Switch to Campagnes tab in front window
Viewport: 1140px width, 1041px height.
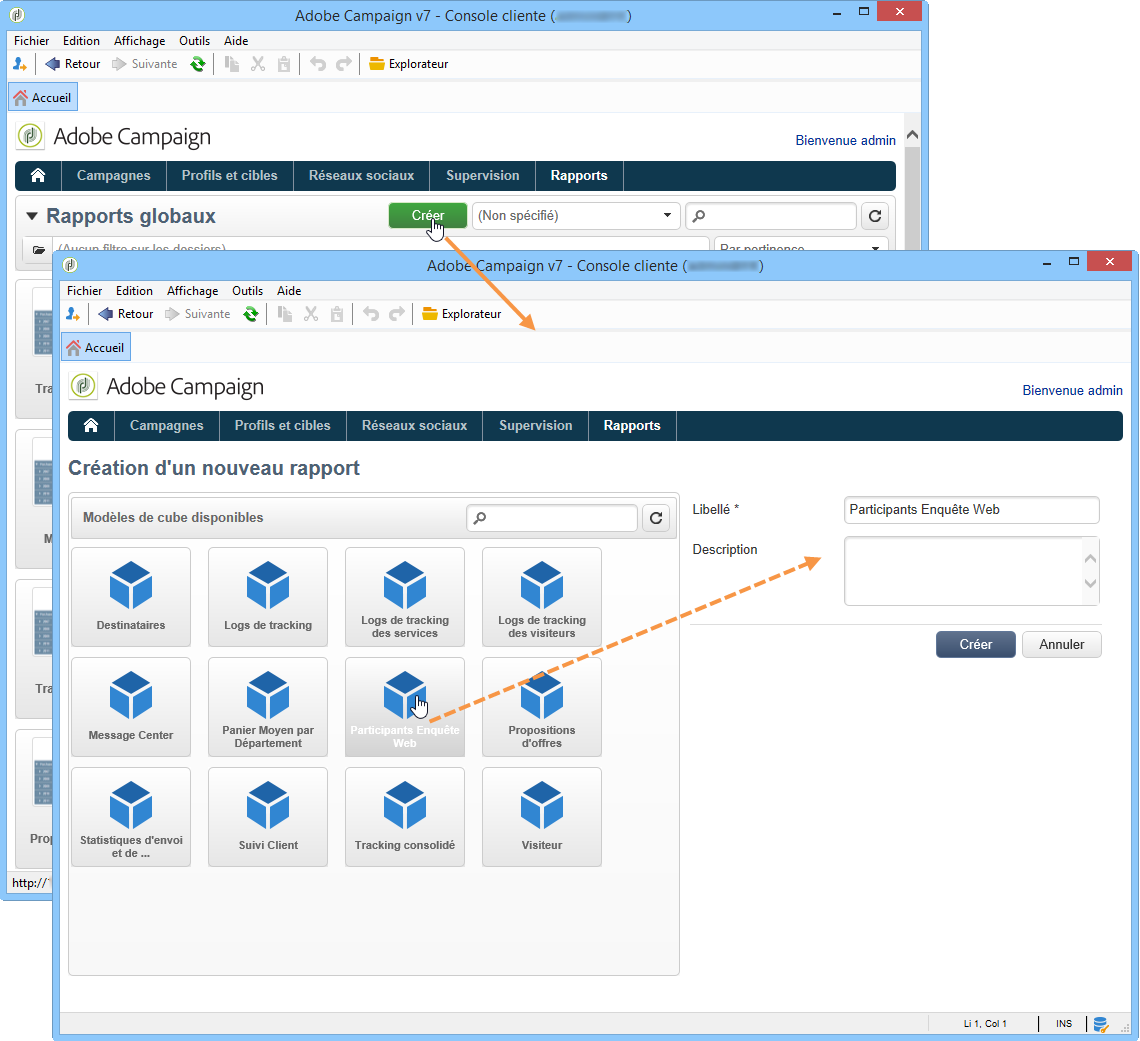pyautogui.click(x=166, y=425)
